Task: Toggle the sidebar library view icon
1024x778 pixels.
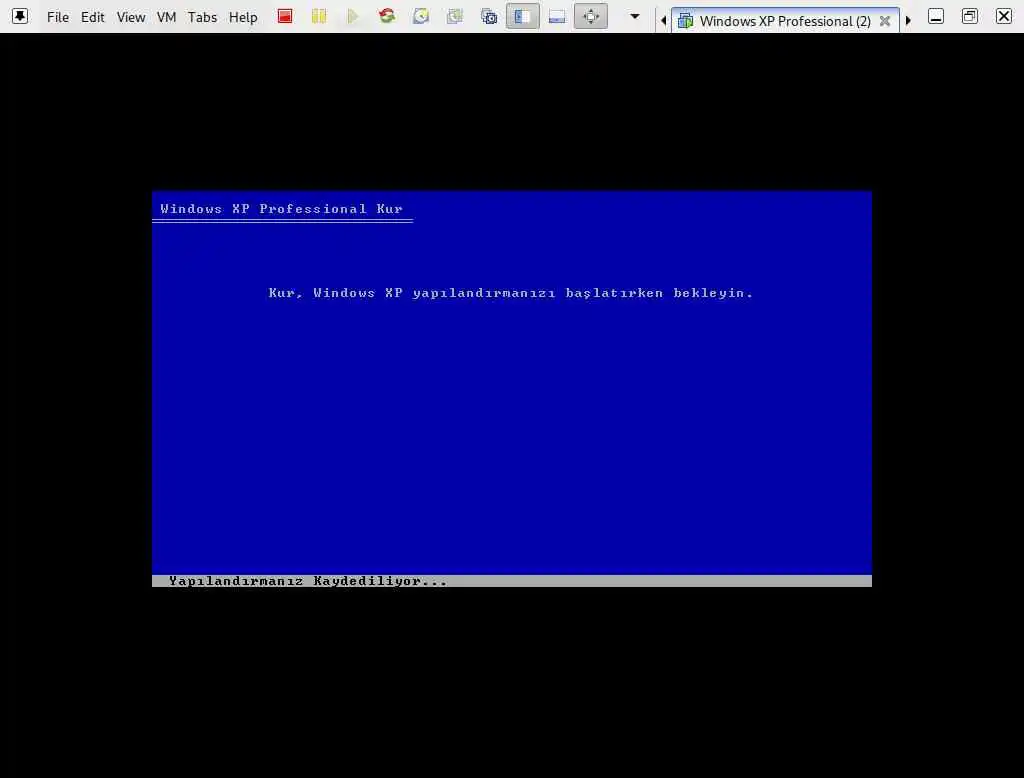Action: point(522,16)
